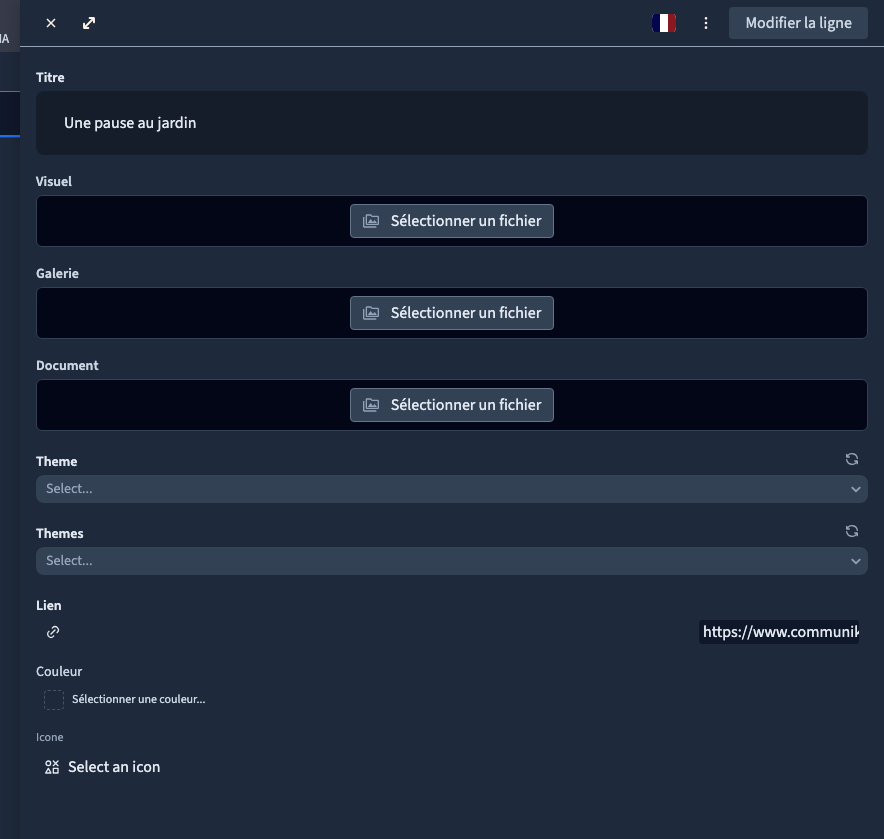Select a file for Document

pos(452,405)
